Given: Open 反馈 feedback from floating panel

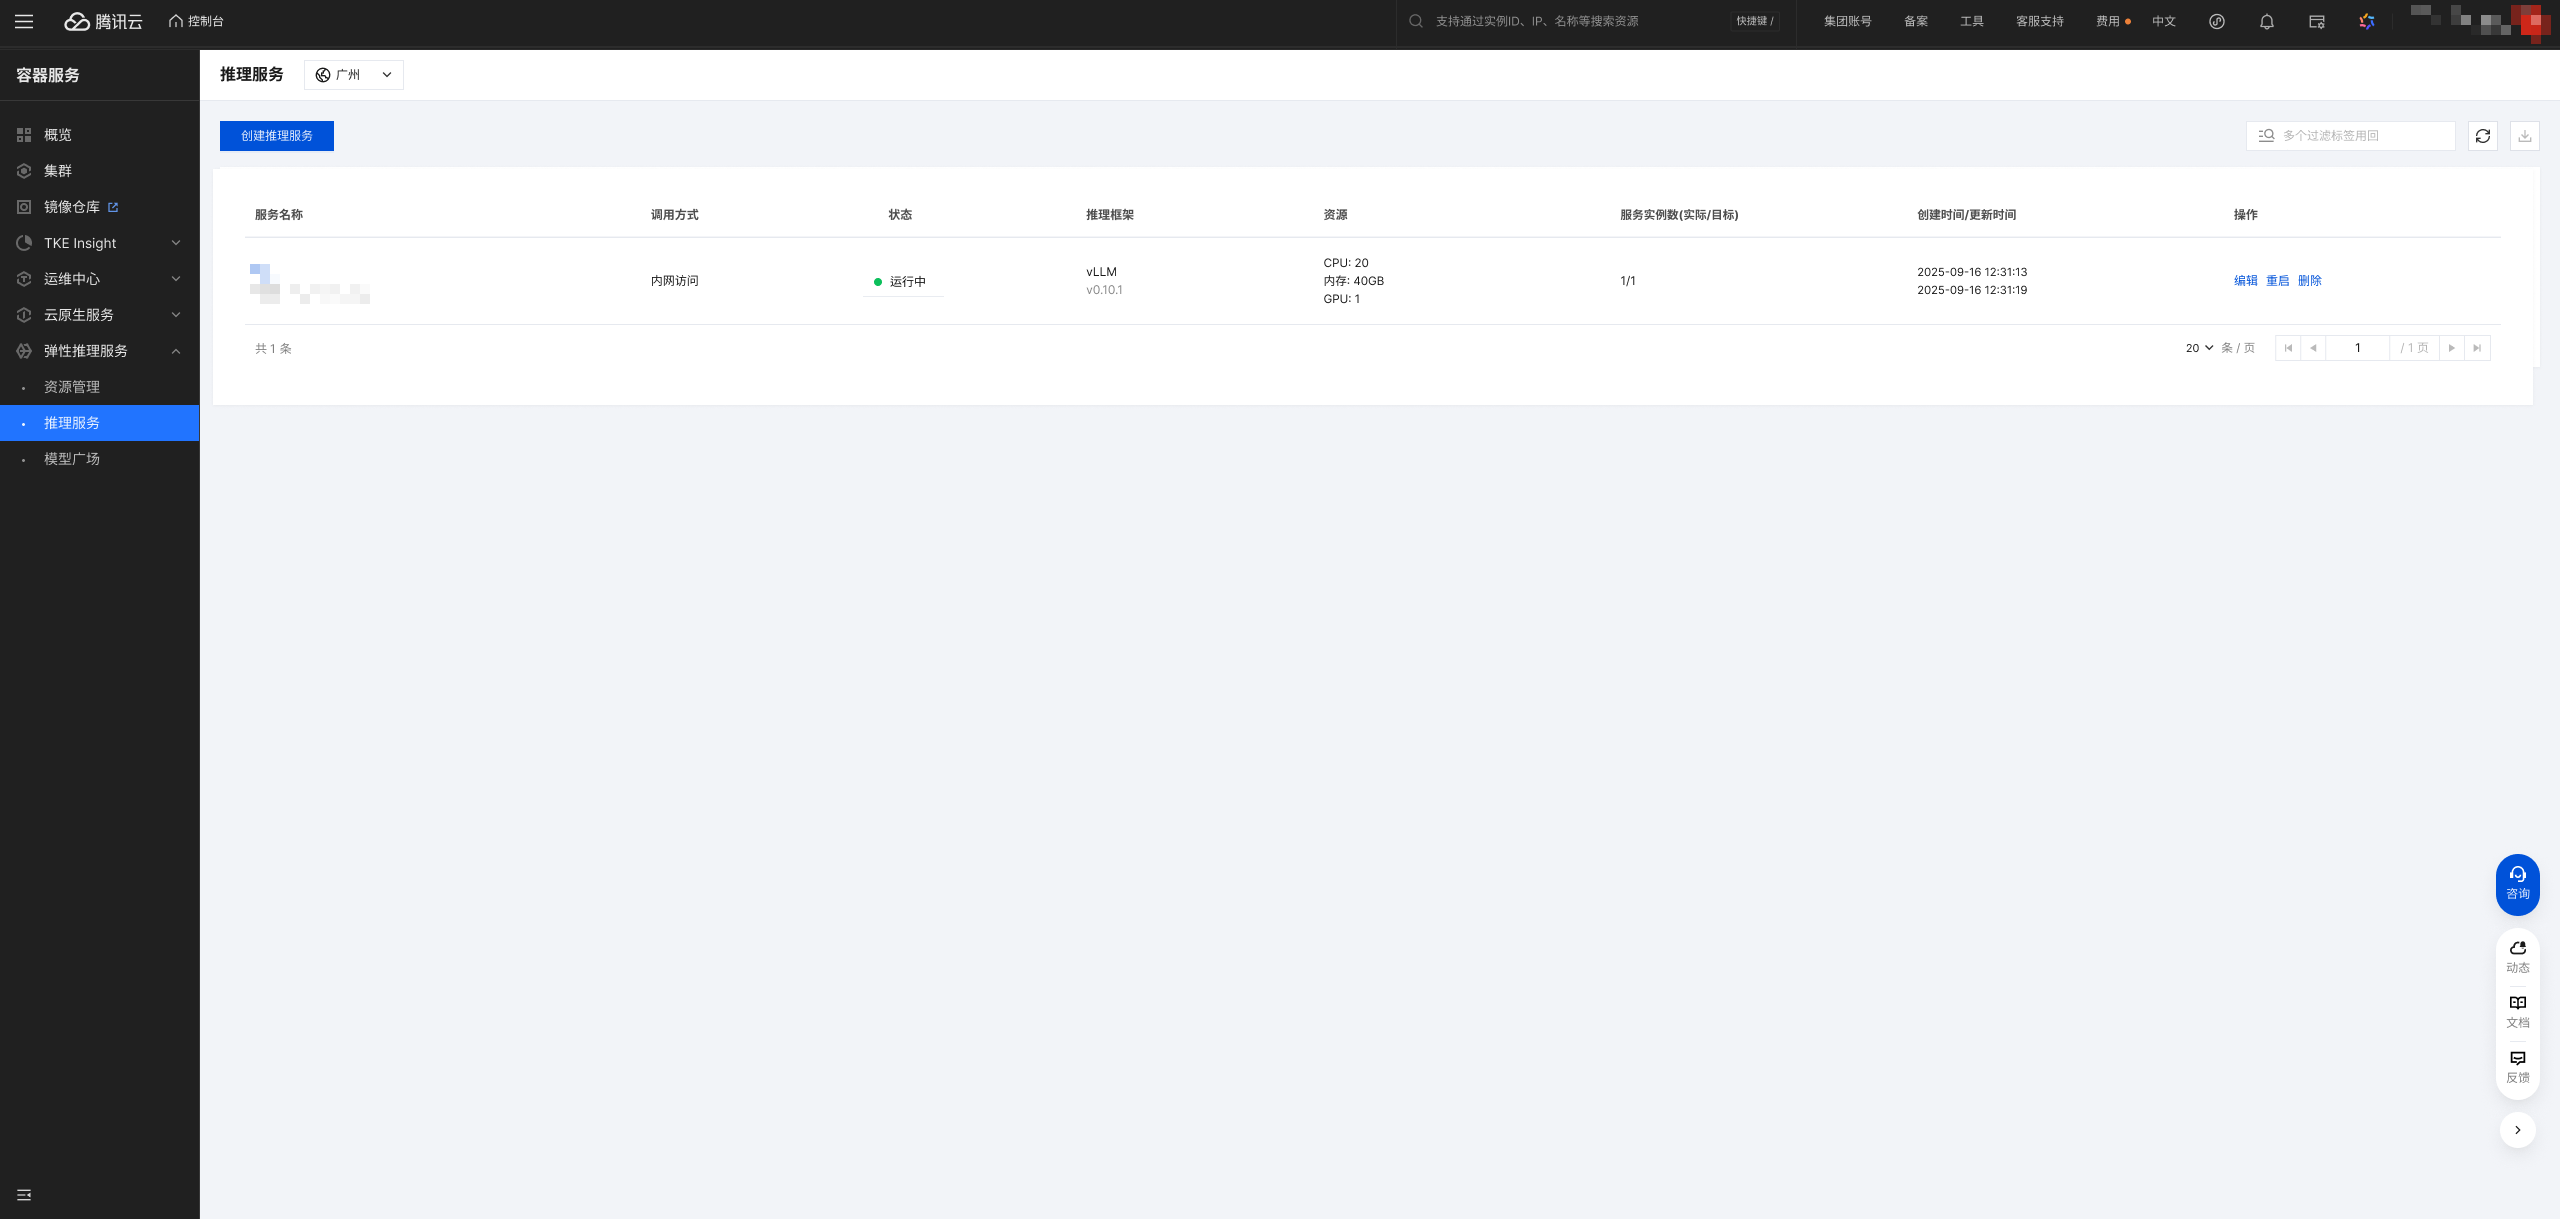Looking at the screenshot, I should [2517, 1066].
